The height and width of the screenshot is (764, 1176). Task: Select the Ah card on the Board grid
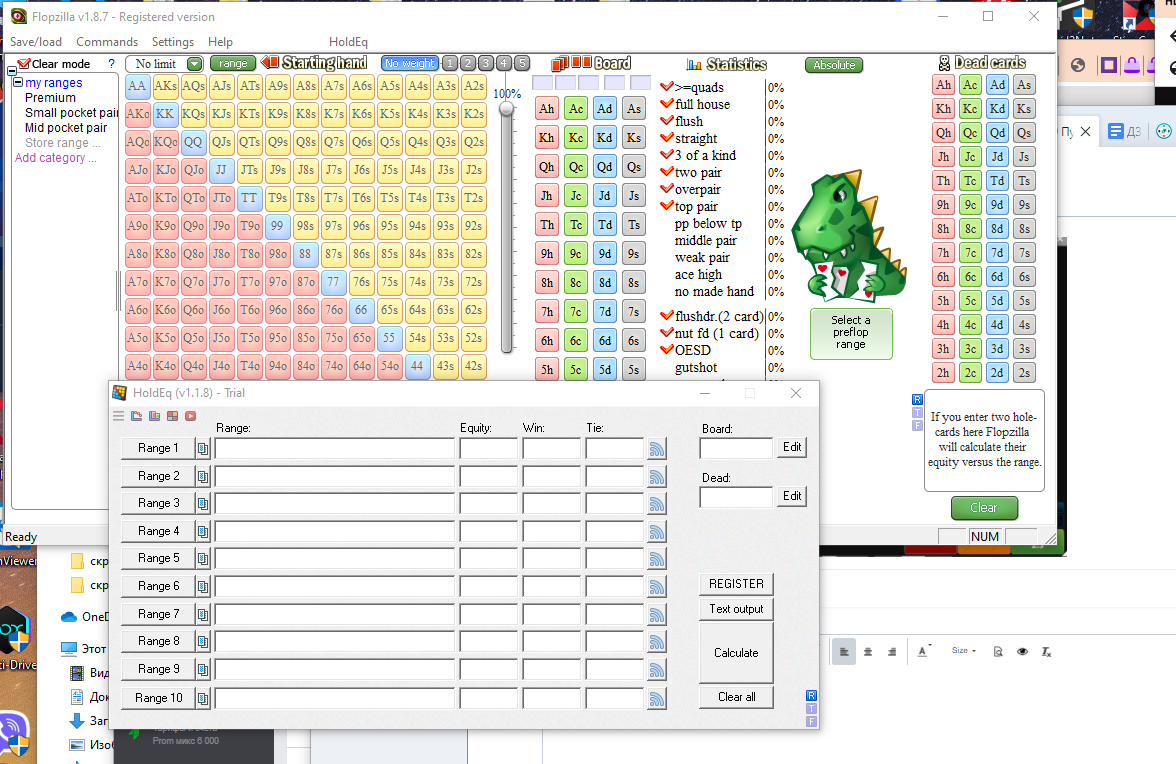547,109
